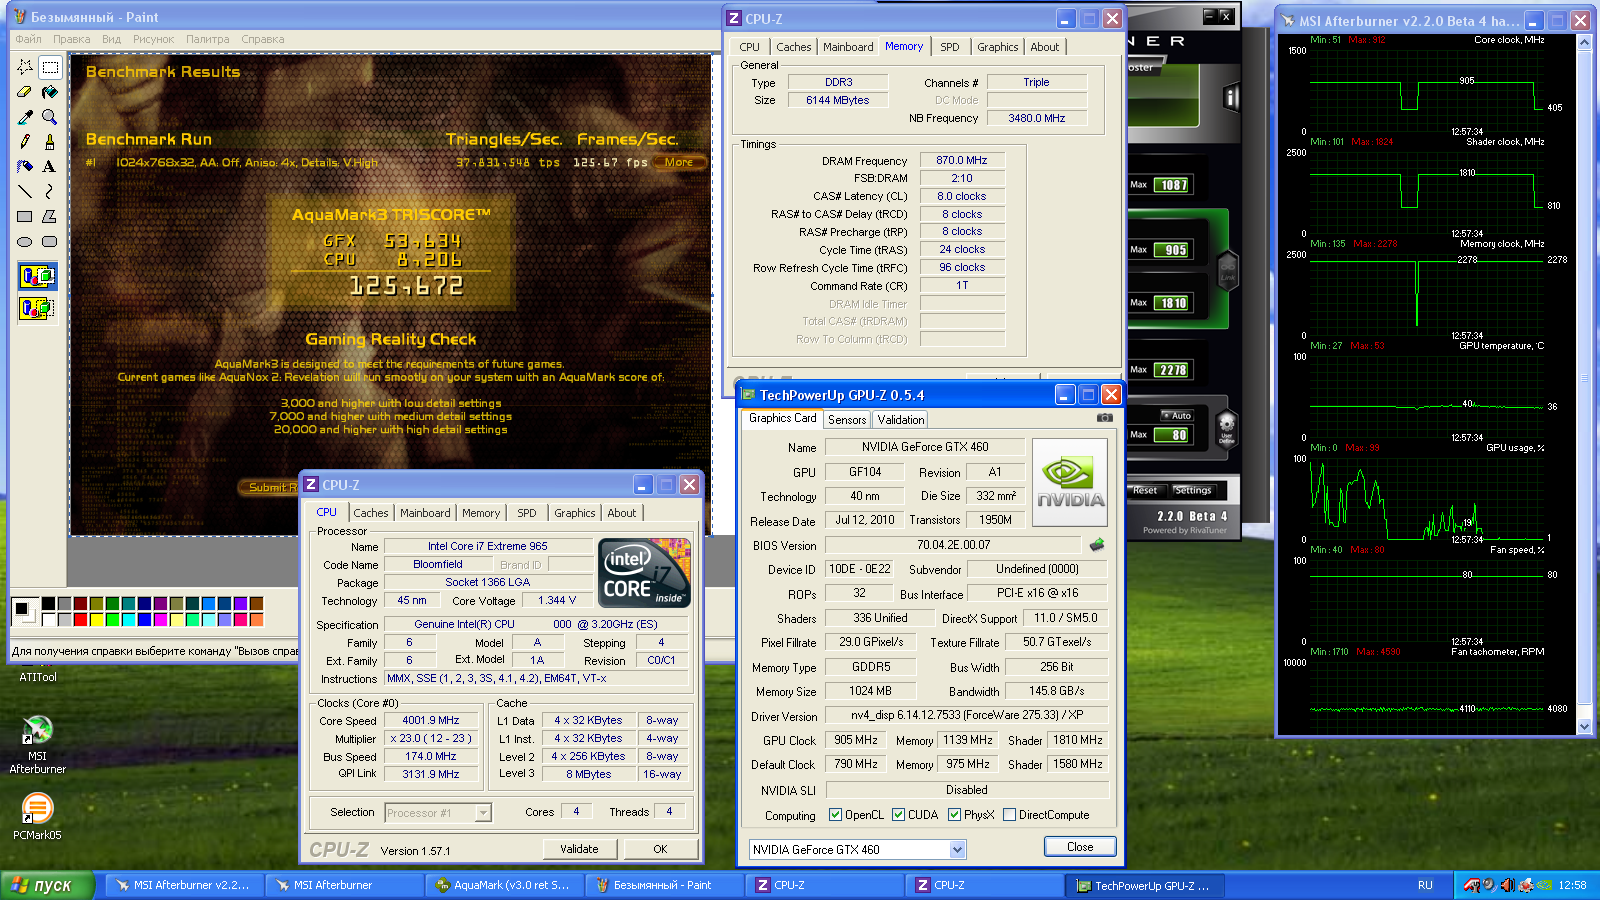Pick the Eraser tool in Paint
Image resolution: width=1600 pixels, height=900 pixels.
[25, 92]
